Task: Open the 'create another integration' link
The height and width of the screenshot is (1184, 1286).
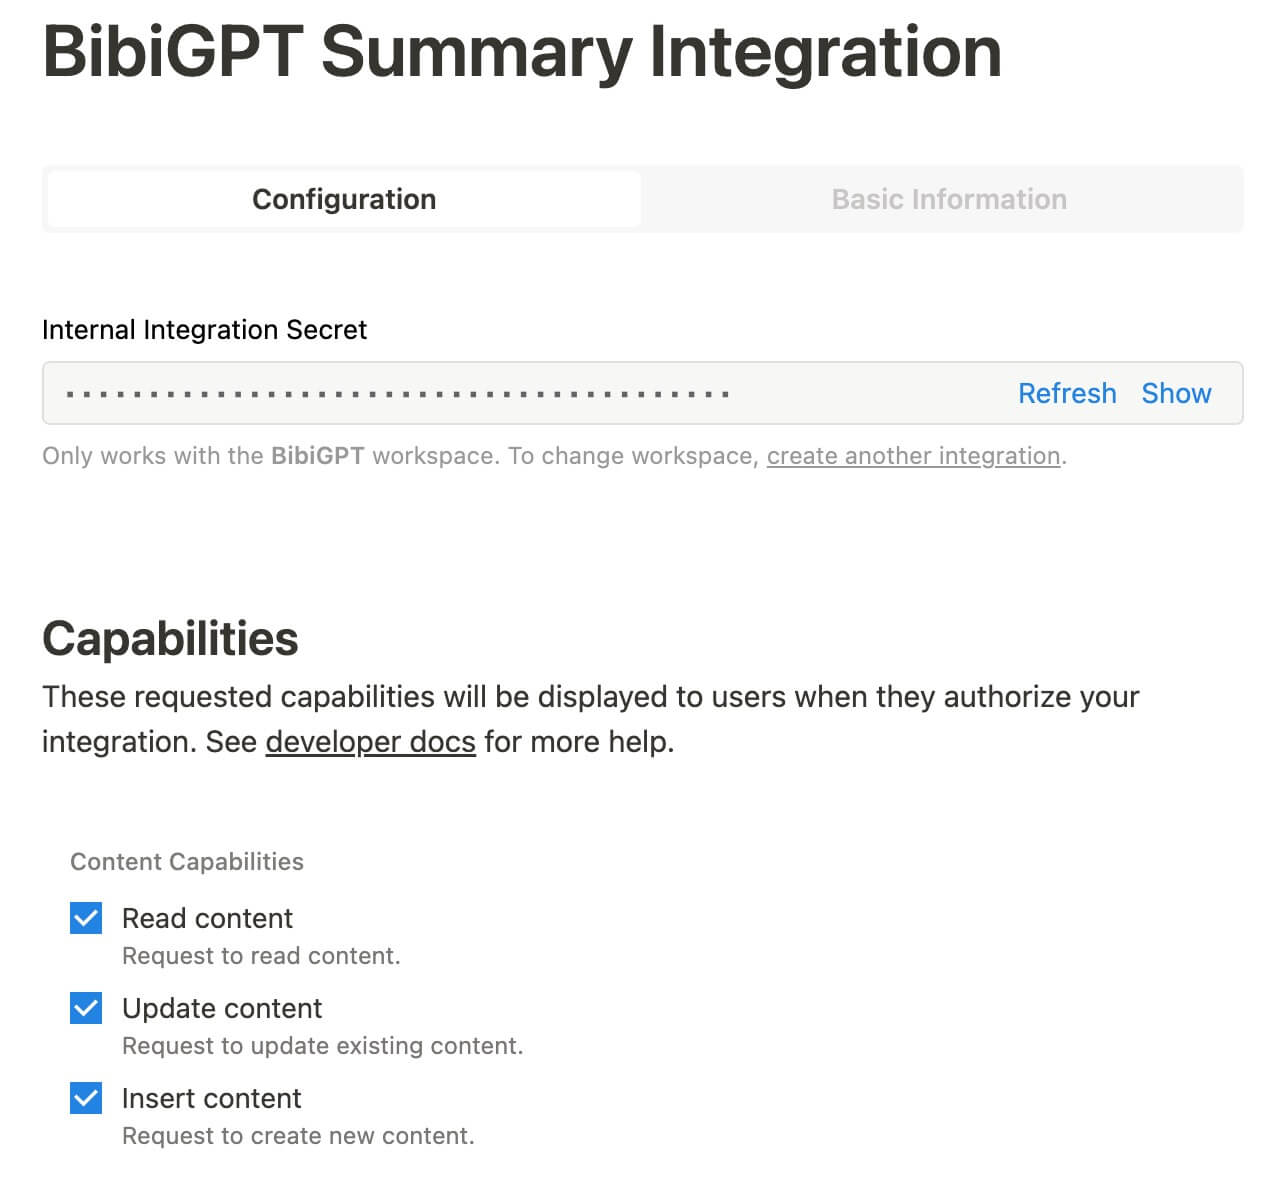Action: [913, 456]
